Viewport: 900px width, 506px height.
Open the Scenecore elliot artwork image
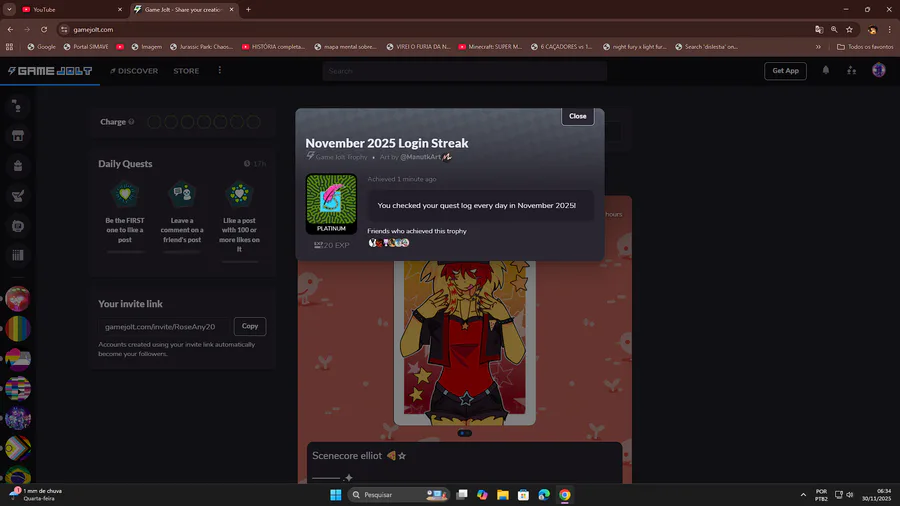[464, 342]
